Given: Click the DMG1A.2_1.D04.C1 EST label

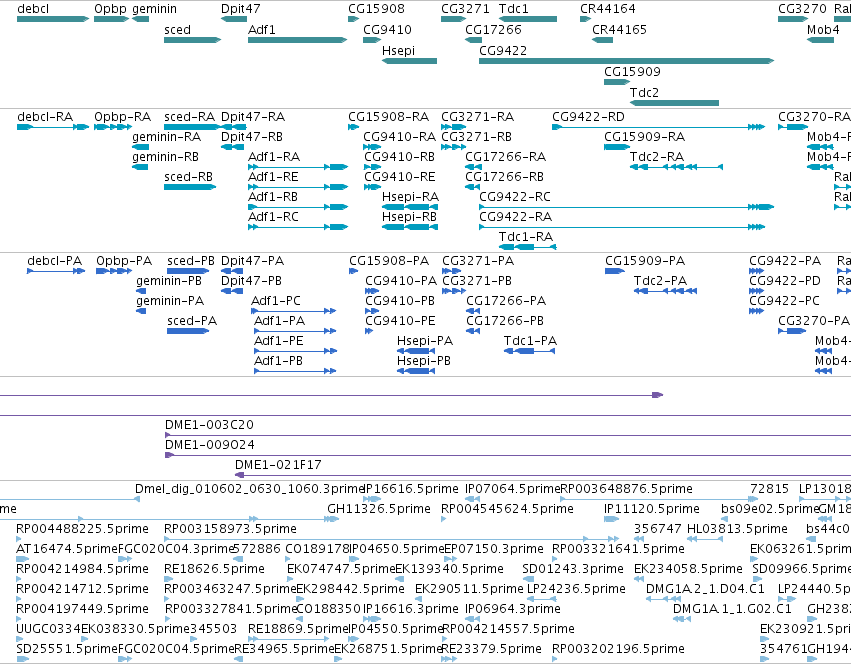Looking at the screenshot, I should pos(705,589).
